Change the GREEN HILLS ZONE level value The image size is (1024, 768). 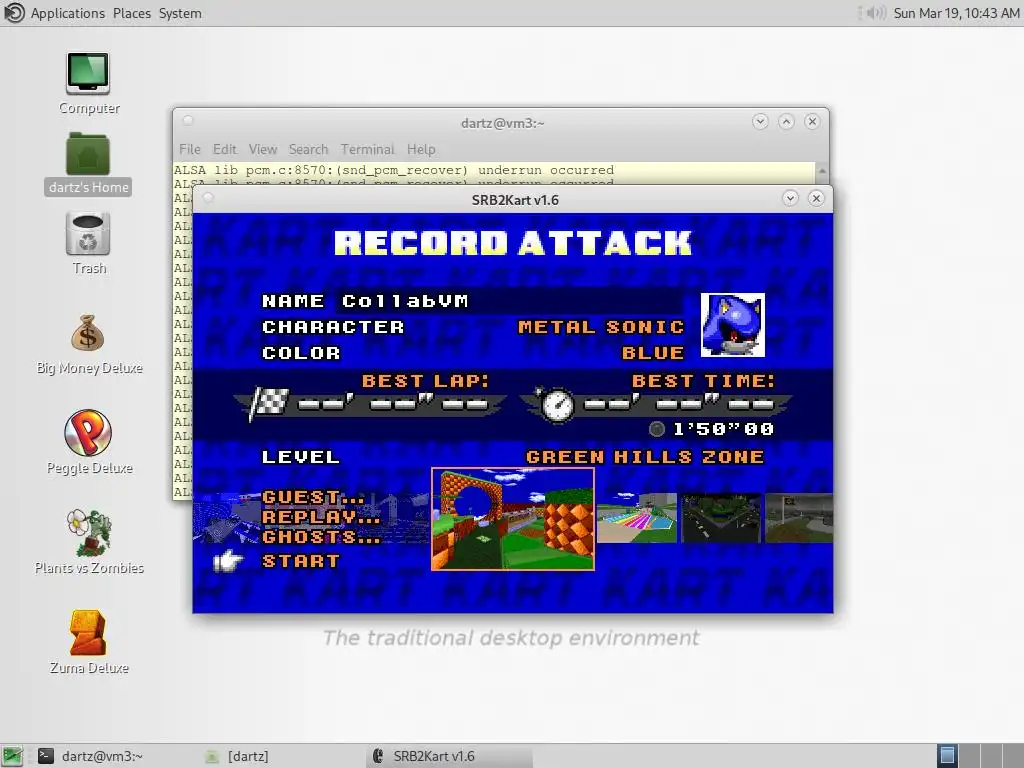[645, 456]
